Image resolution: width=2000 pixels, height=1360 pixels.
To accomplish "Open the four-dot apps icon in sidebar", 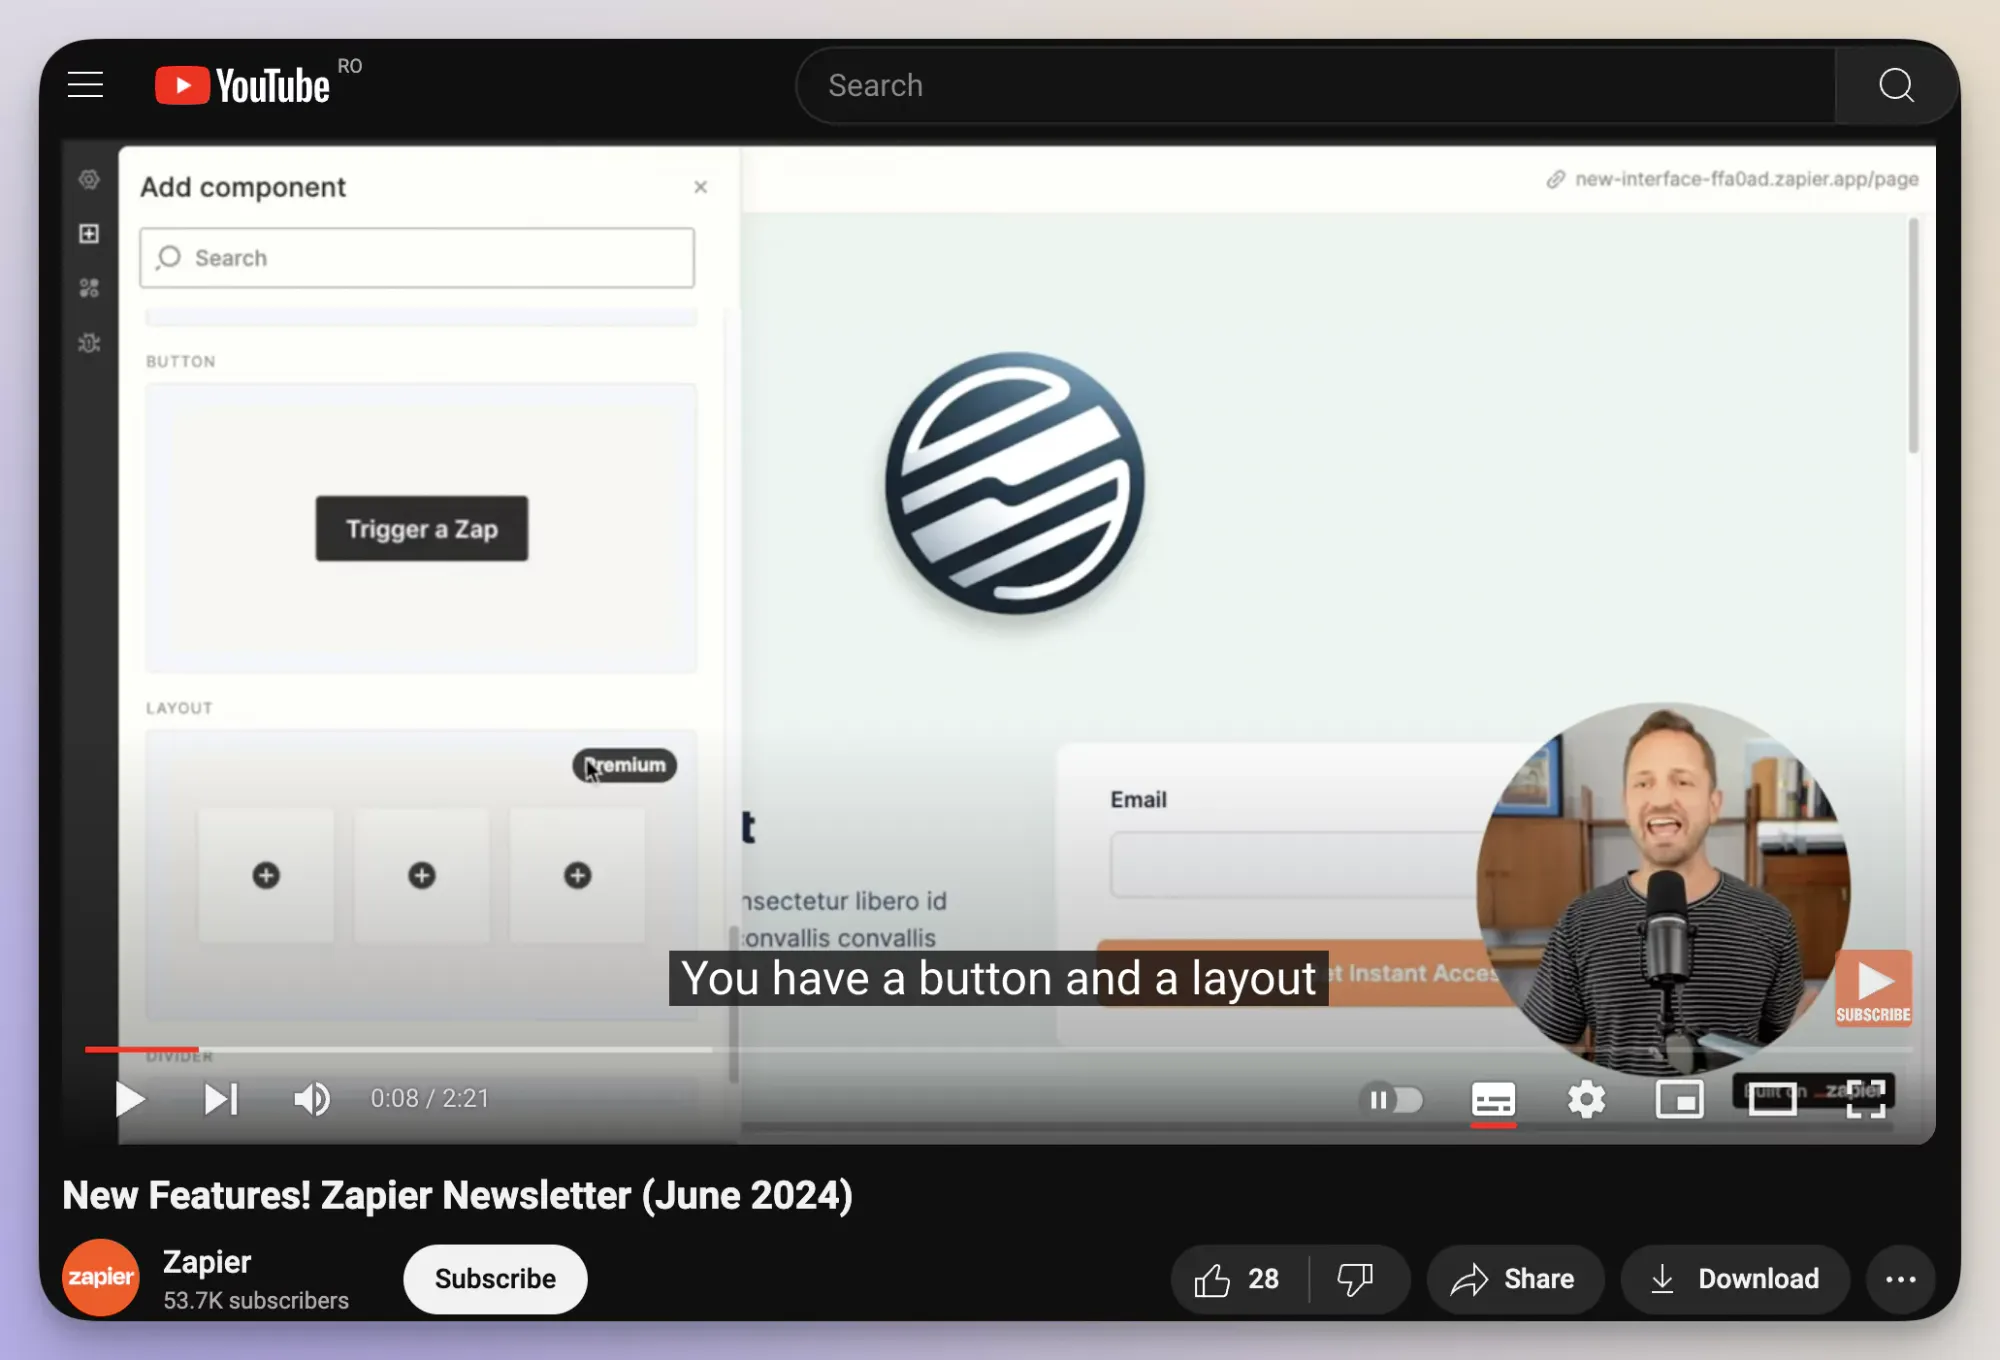I will click(89, 288).
